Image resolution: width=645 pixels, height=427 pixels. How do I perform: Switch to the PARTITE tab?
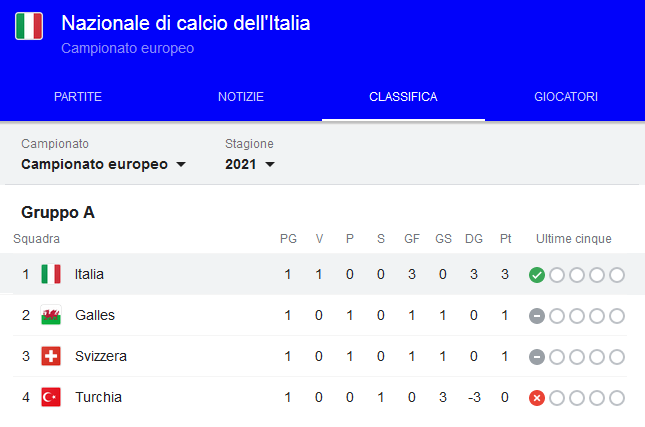pos(78,97)
